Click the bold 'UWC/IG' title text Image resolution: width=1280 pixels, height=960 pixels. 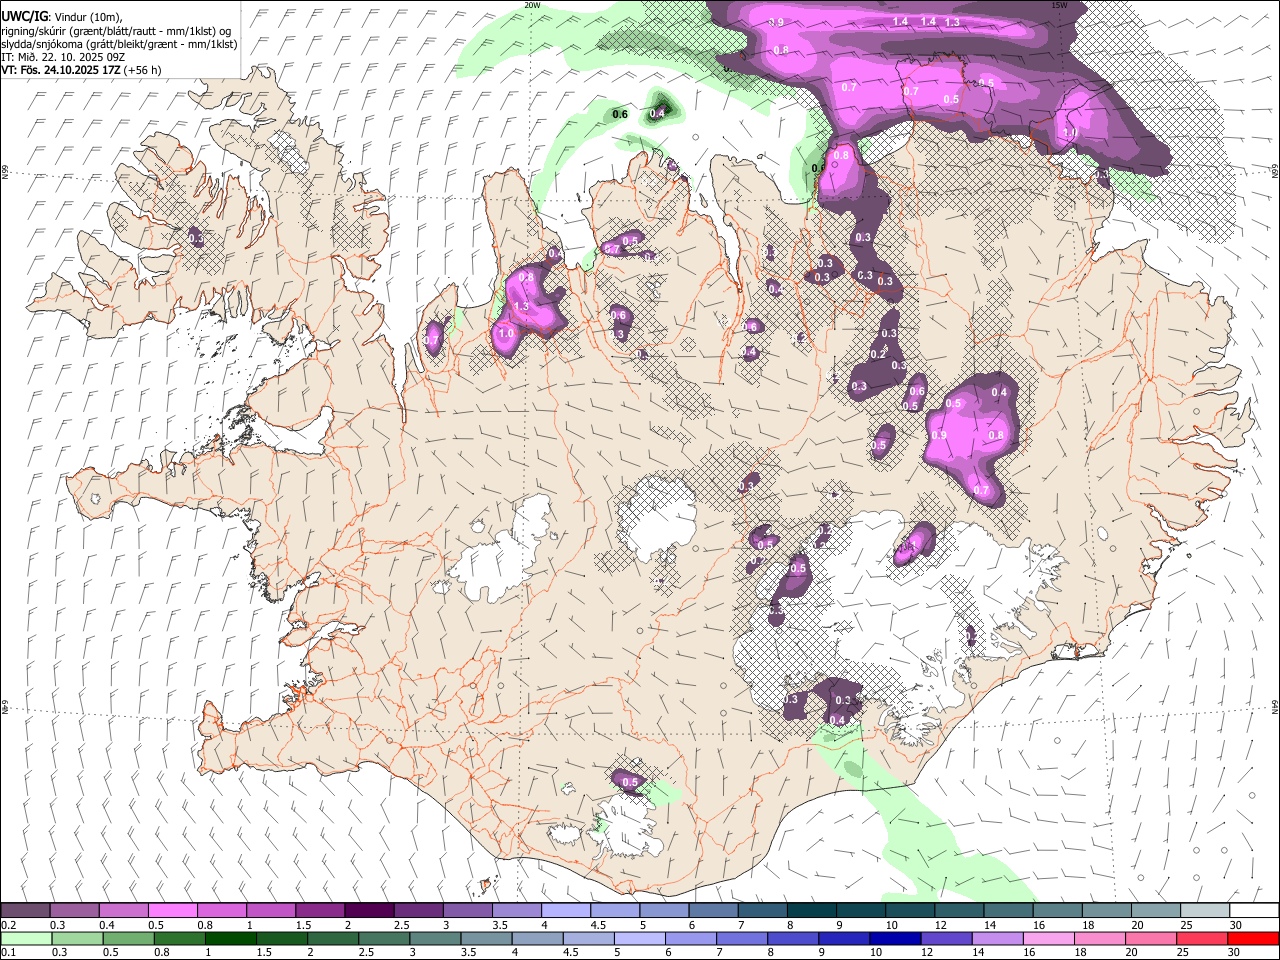coord(24,16)
